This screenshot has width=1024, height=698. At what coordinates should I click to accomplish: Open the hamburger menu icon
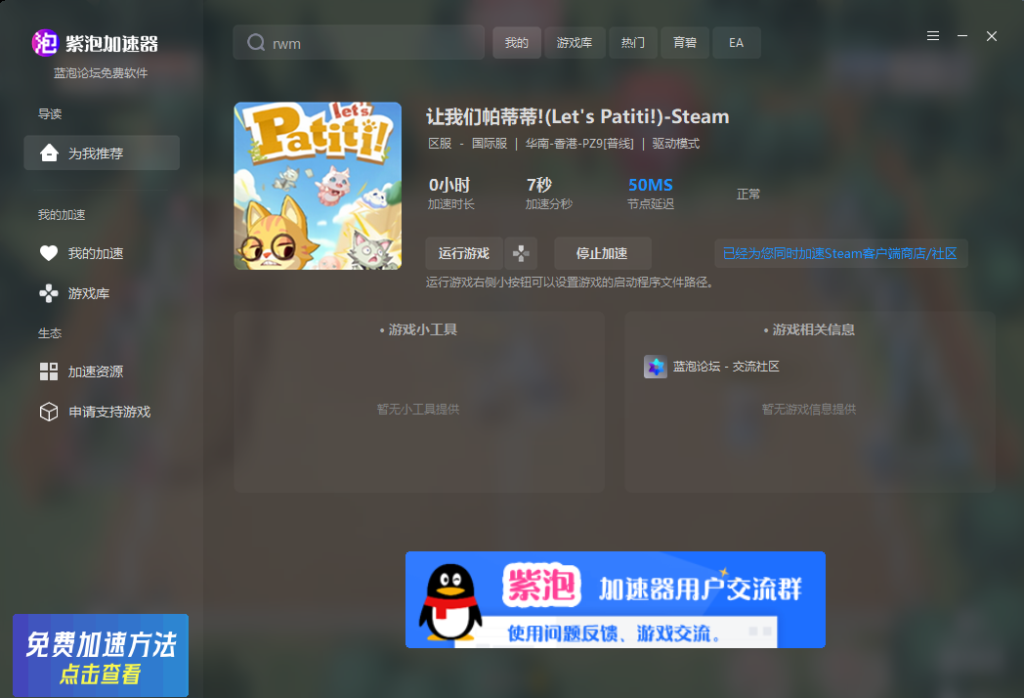pyautogui.click(x=933, y=36)
